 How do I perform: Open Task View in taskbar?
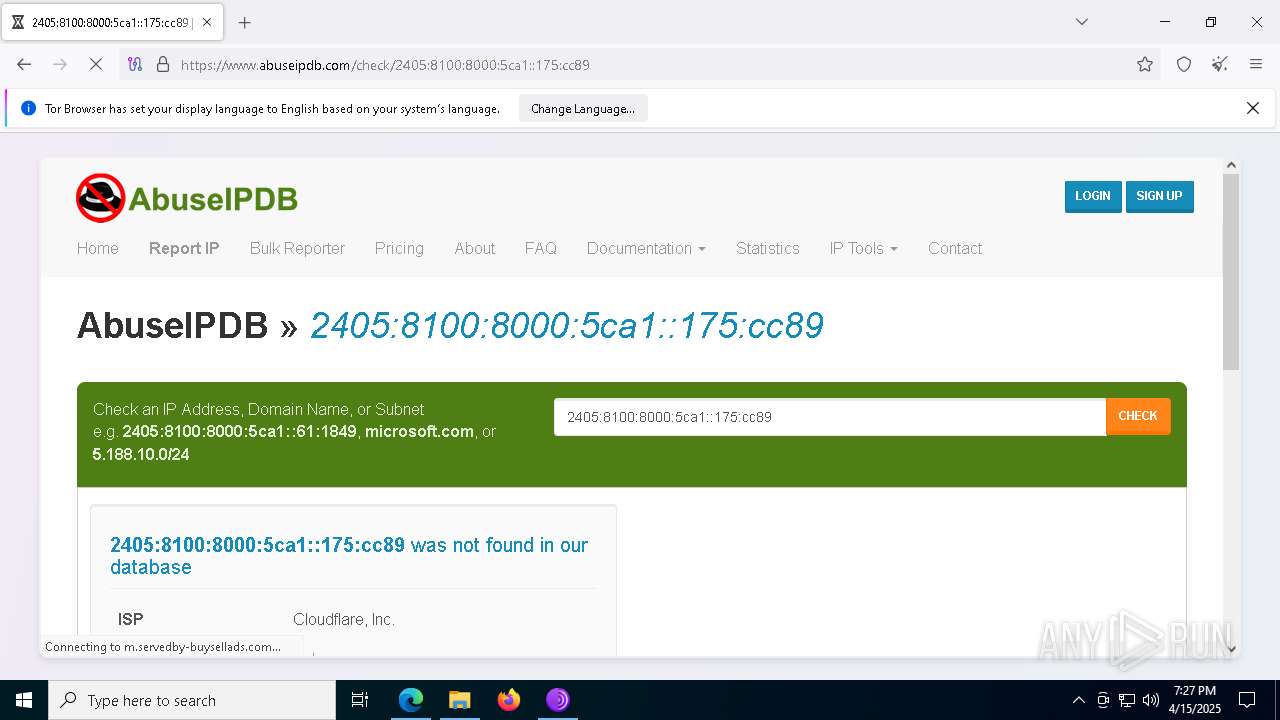point(360,700)
